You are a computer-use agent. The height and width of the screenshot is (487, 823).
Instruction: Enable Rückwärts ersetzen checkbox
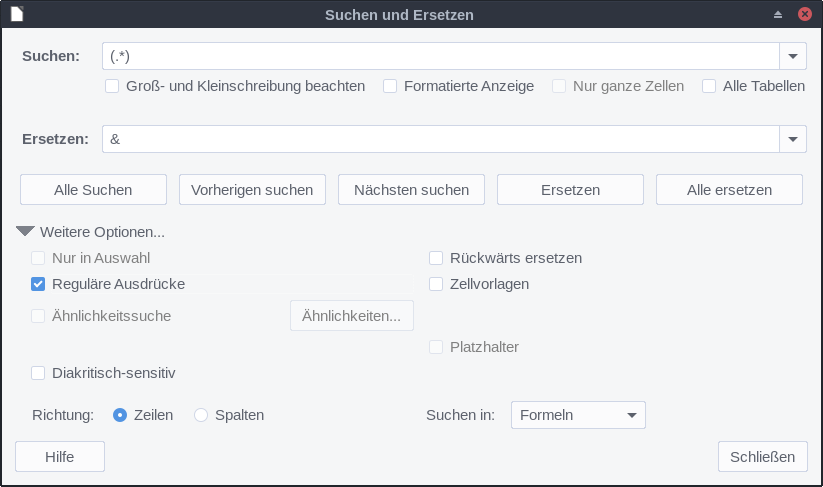436,258
